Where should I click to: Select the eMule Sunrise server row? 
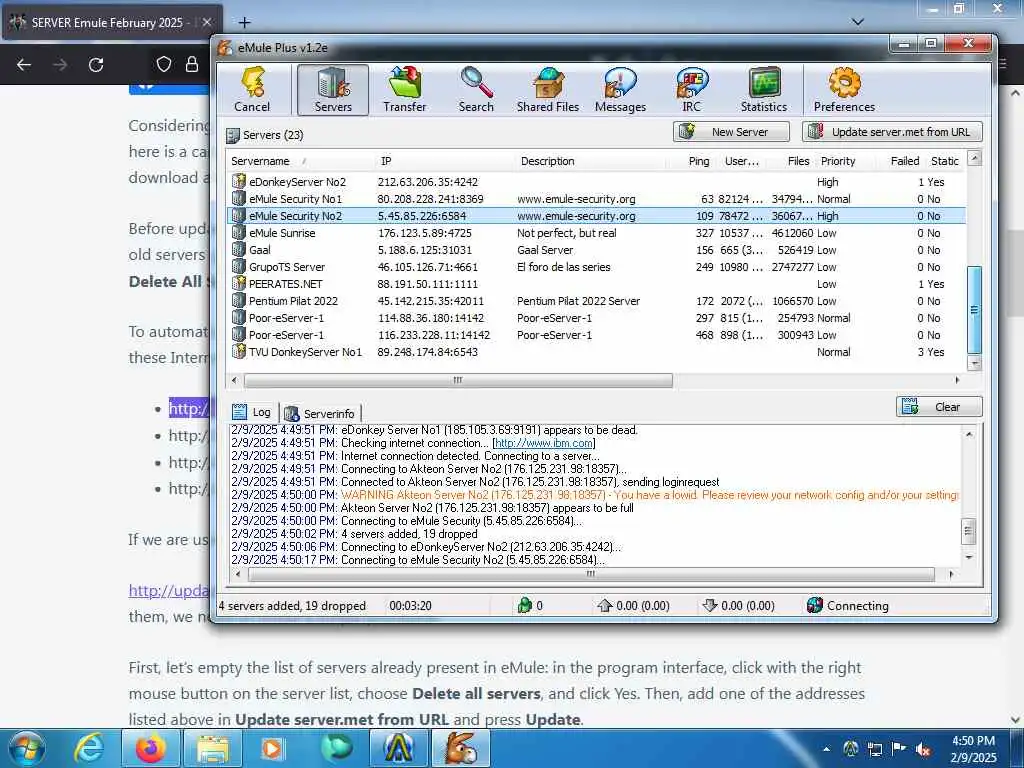tap(596, 233)
